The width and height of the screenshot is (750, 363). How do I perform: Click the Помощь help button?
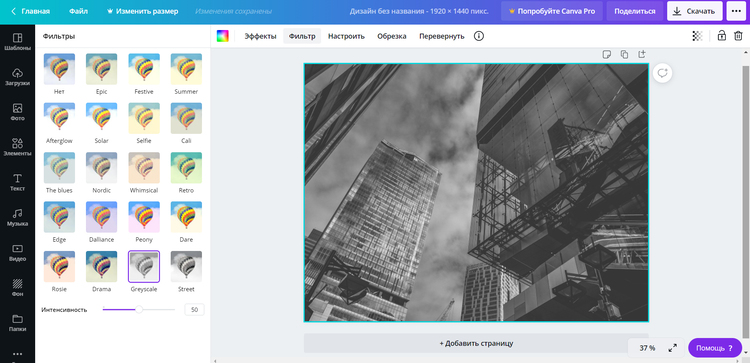[715, 348]
